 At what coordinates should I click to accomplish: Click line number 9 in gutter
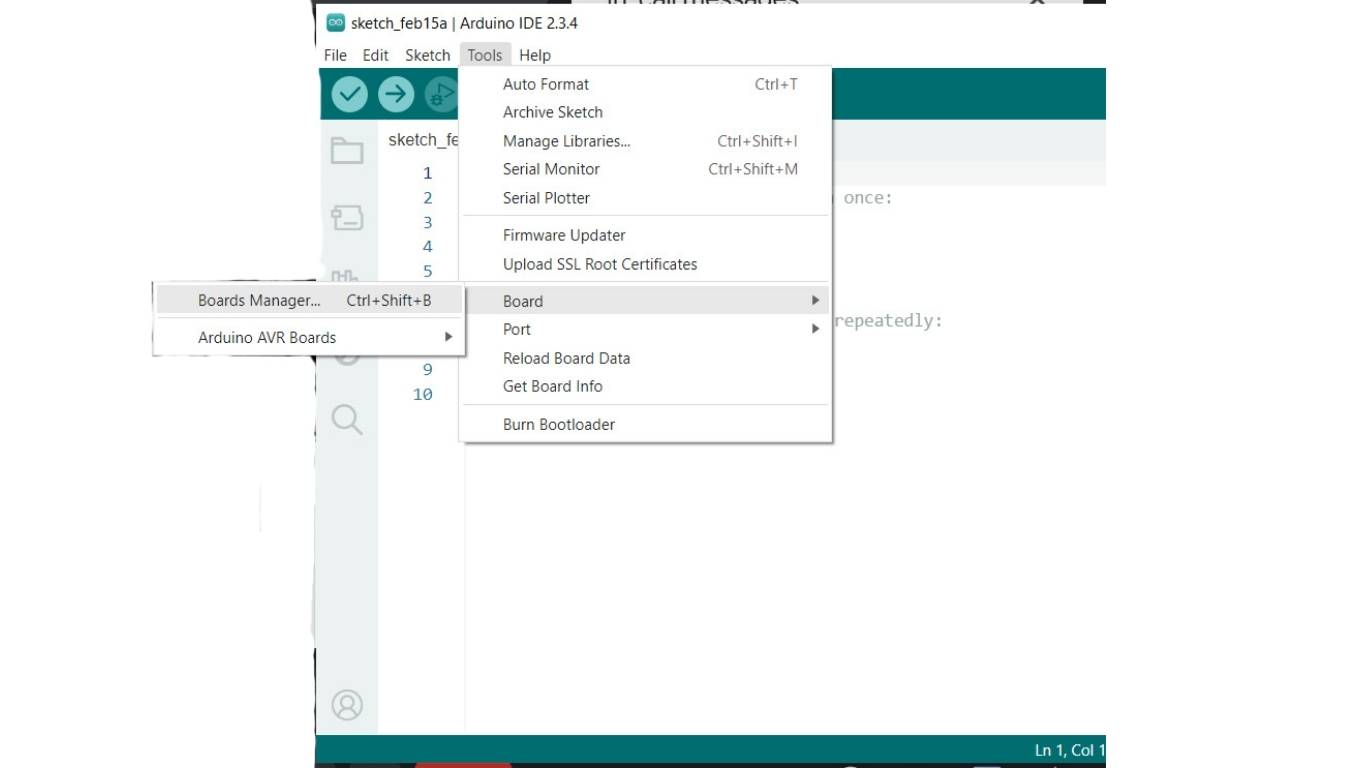tap(427, 369)
